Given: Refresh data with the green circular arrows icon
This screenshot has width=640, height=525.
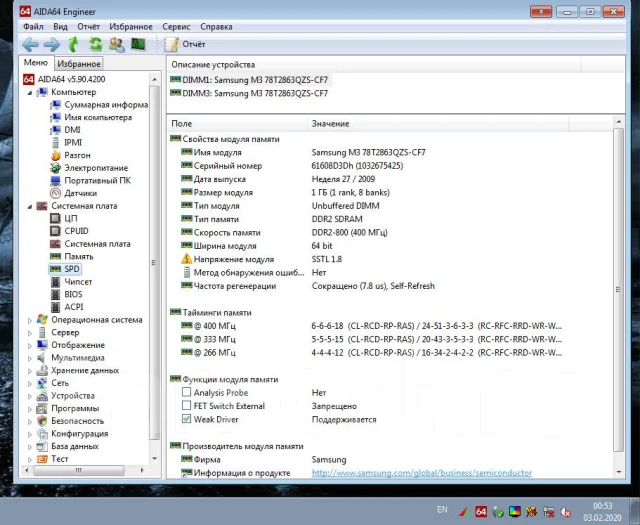Looking at the screenshot, I should pyautogui.click(x=96, y=44).
